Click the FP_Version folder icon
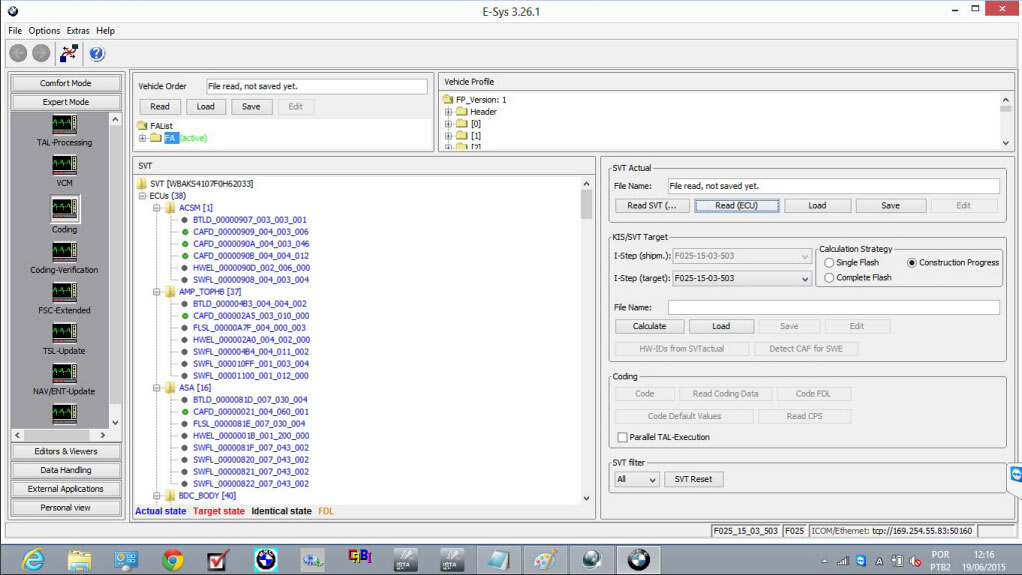This screenshot has width=1022, height=575. pyautogui.click(x=448, y=99)
